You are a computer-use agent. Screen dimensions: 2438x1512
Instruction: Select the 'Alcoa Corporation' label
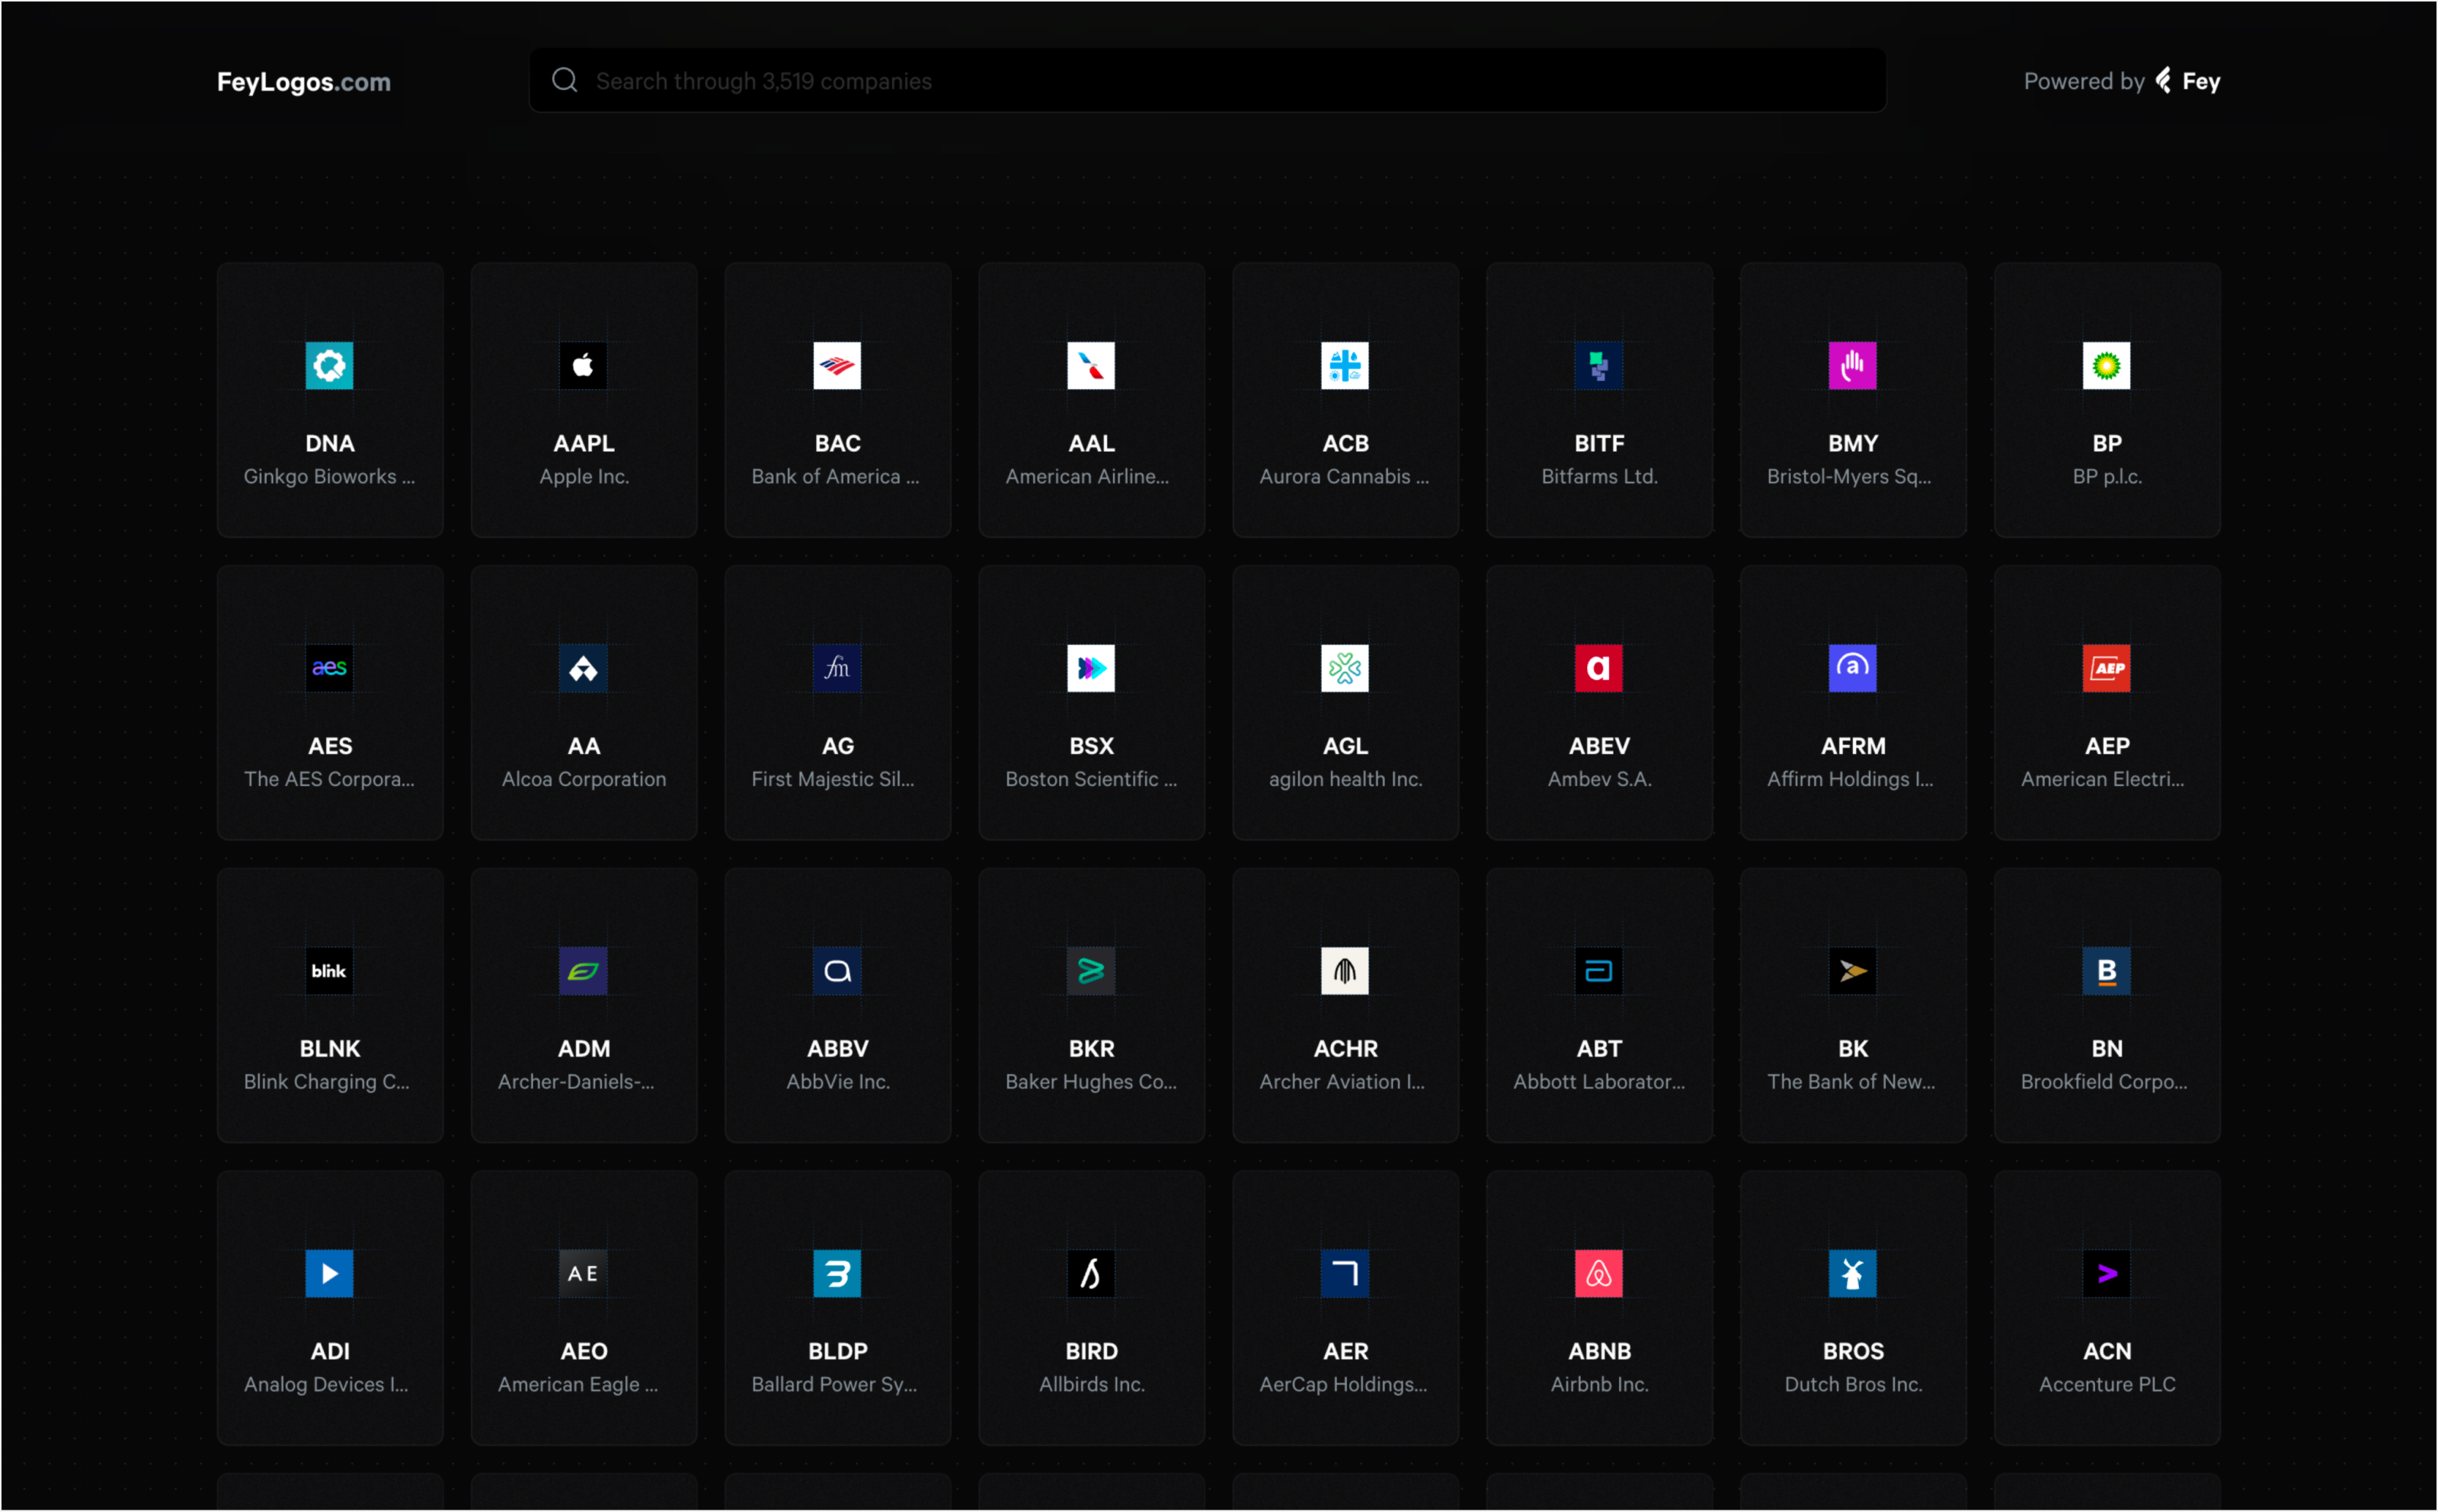584,779
